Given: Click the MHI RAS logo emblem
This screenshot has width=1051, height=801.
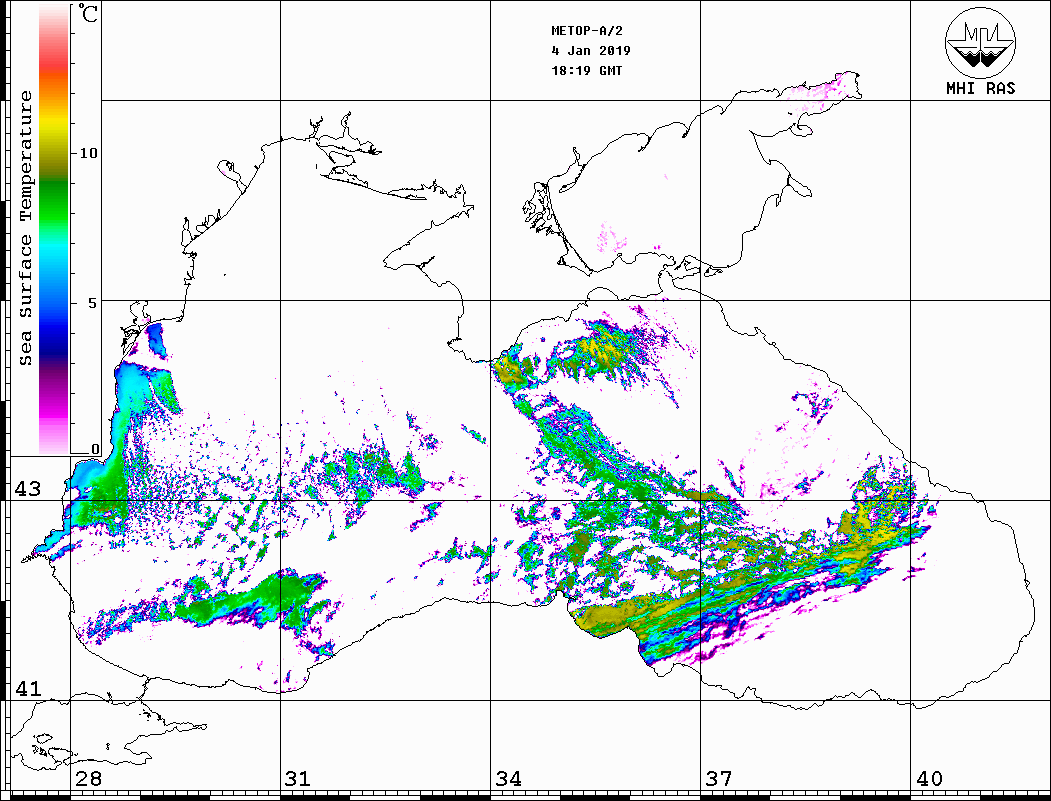Looking at the screenshot, I should tap(980, 42).
